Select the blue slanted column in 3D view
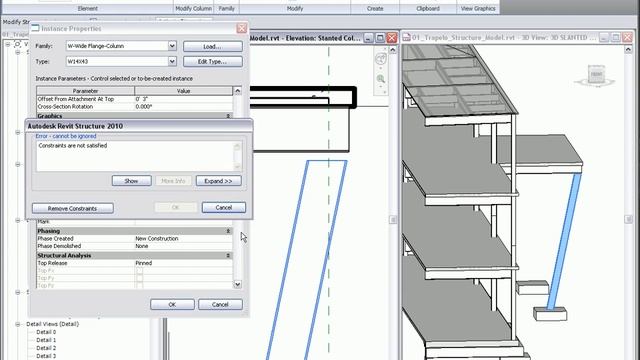This screenshot has width=640, height=360. pos(564,241)
